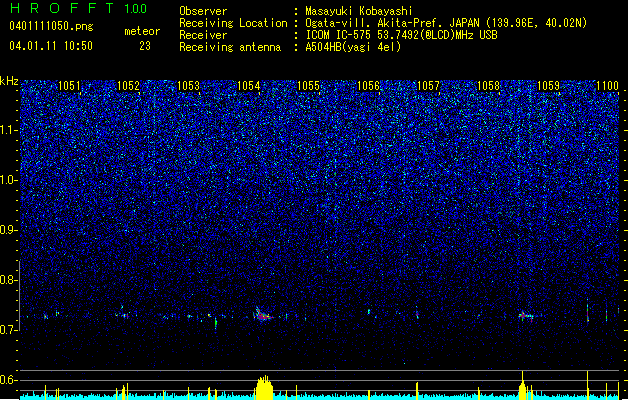The height and width of the screenshot is (400, 629).
Task: Click the kHz axis unit label
Action: pyautogui.click(x=9, y=81)
